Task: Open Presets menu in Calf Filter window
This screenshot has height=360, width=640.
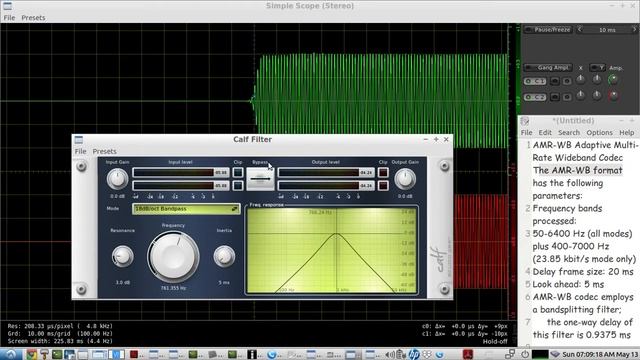Action: 104,151
